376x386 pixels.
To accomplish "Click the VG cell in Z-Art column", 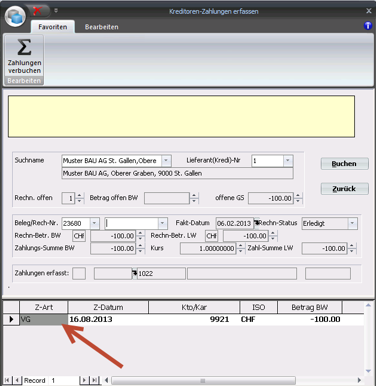I will pyautogui.click(x=44, y=319).
